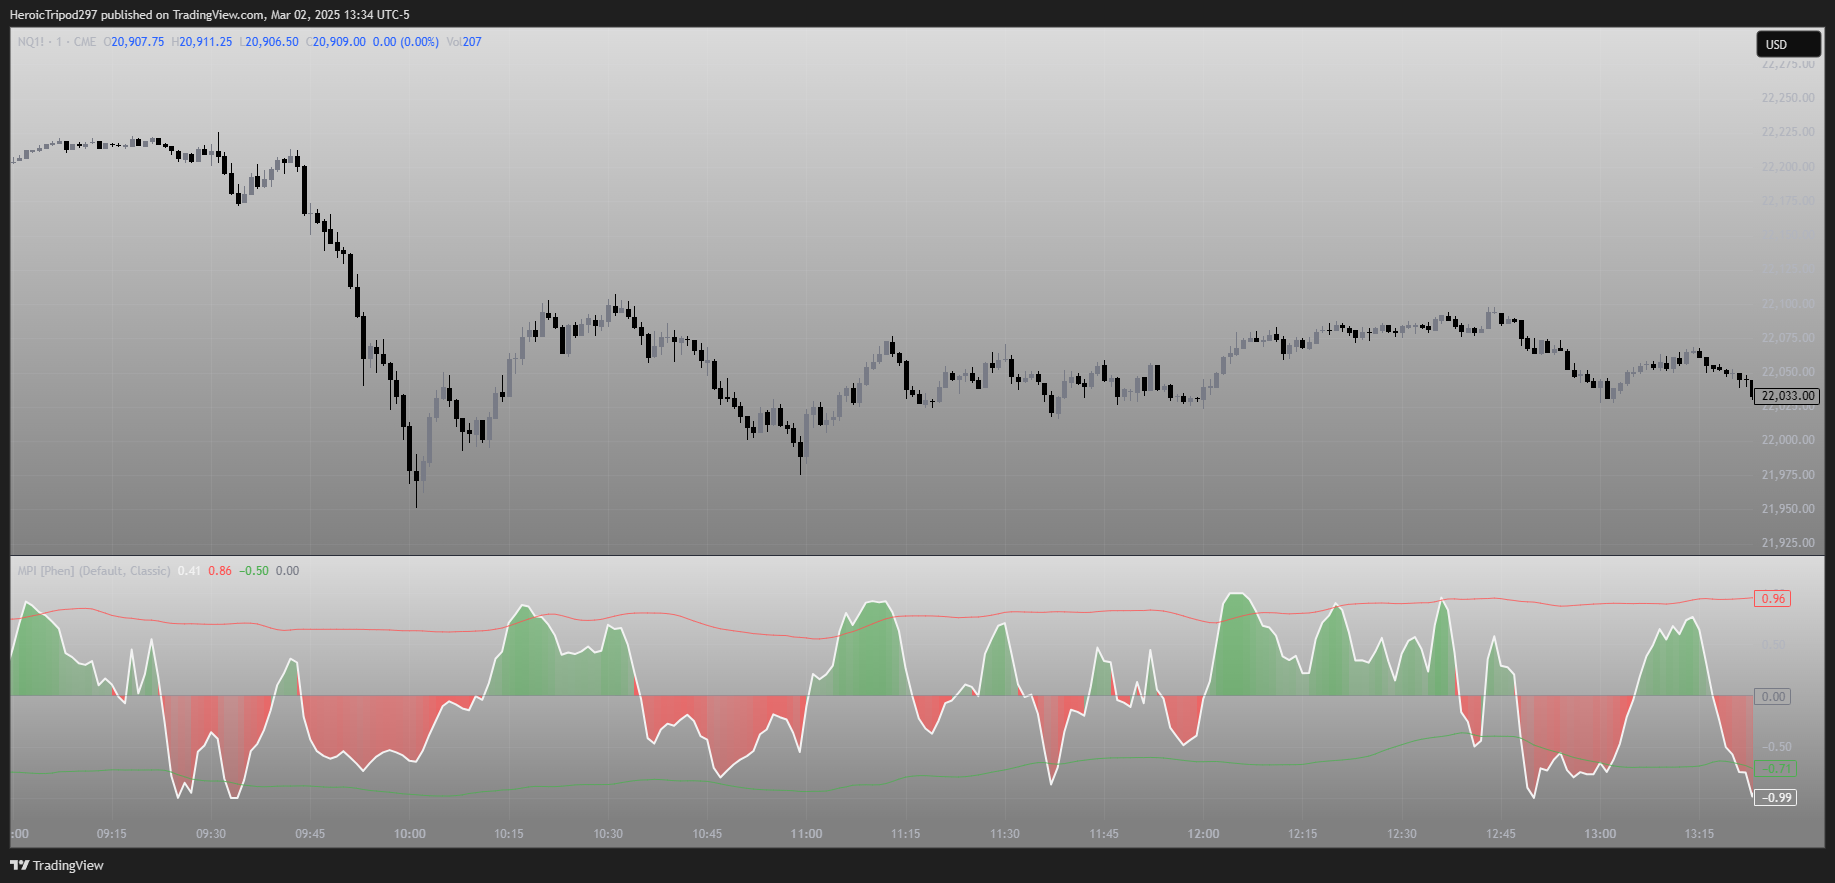Click the TradingView logo at bottom left
Screen dimensions: 1835x883
57,865
